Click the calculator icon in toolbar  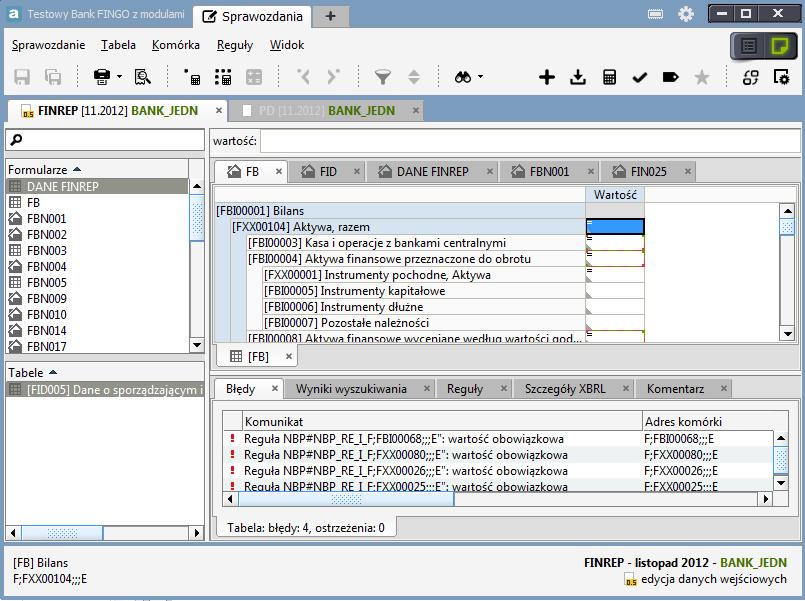pyautogui.click(x=609, y=77)
